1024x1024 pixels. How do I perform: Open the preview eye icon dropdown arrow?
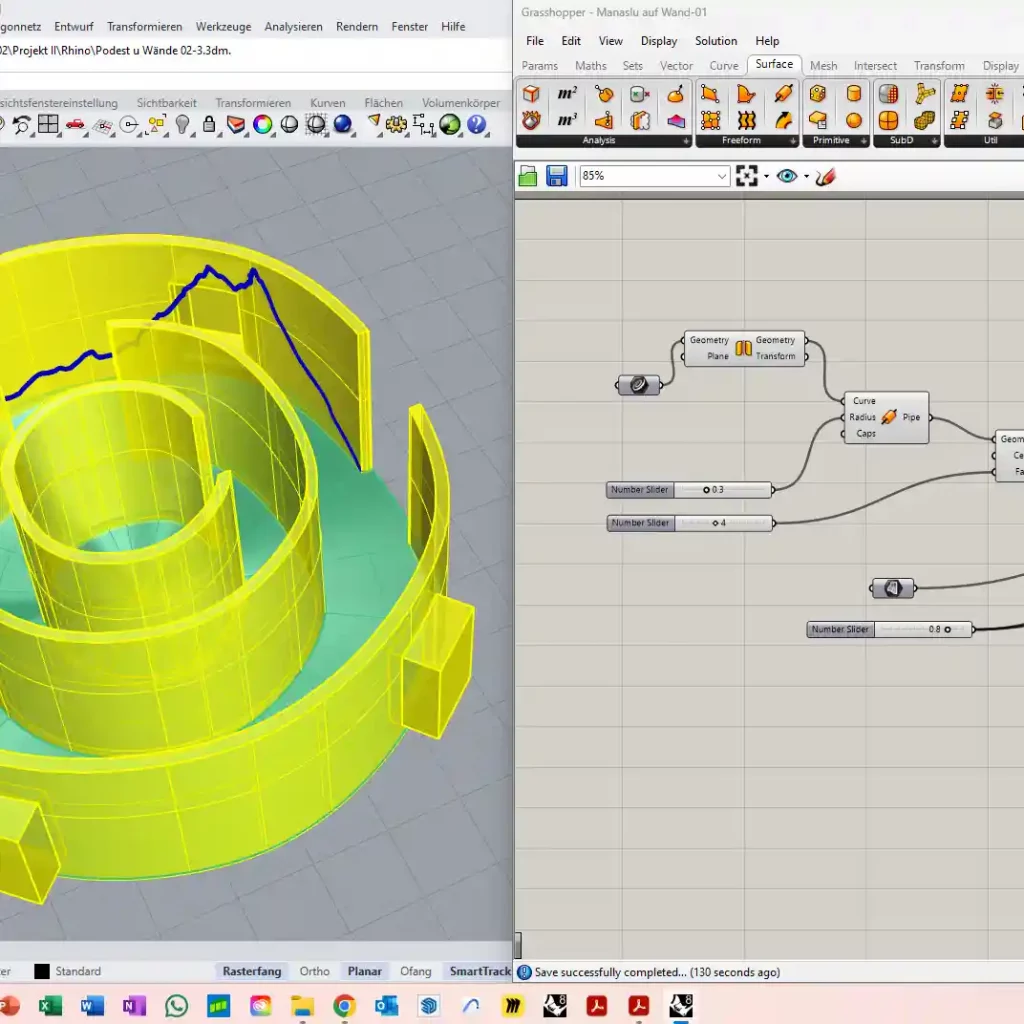tap(806, 176)
